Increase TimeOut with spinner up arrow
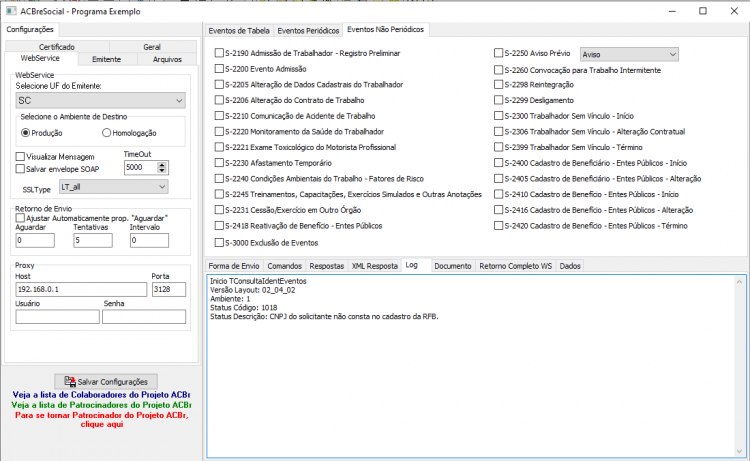 coord(162,165)
